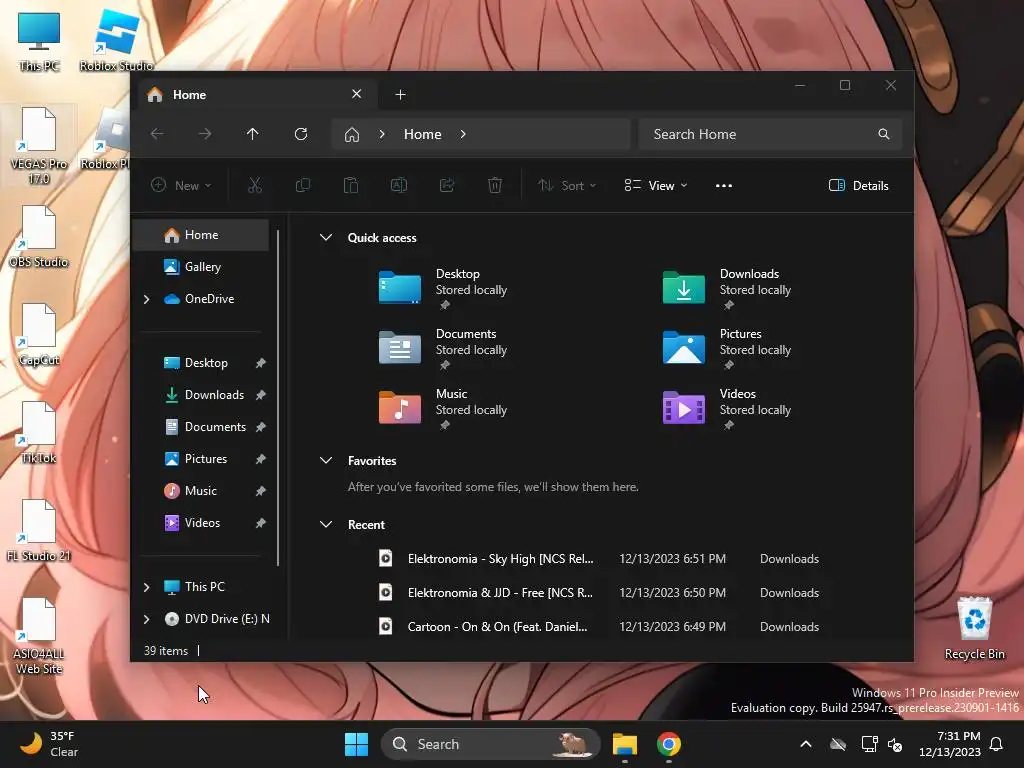
Task: Open the weather widget showing 35°F Clear
Action: (49, 744)
